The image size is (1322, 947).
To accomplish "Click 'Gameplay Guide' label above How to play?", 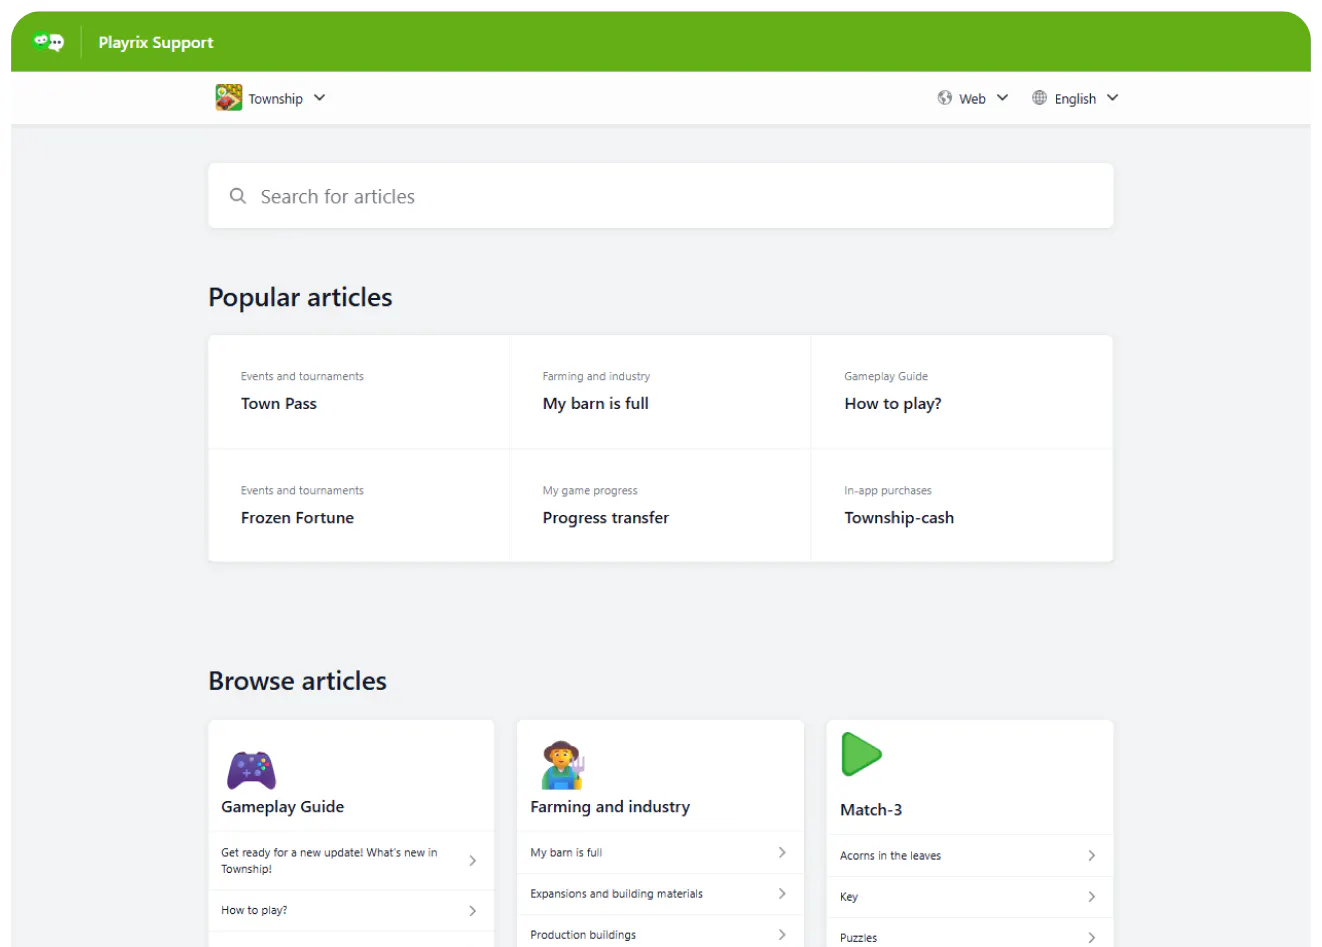I will click(x=886, y=376).
